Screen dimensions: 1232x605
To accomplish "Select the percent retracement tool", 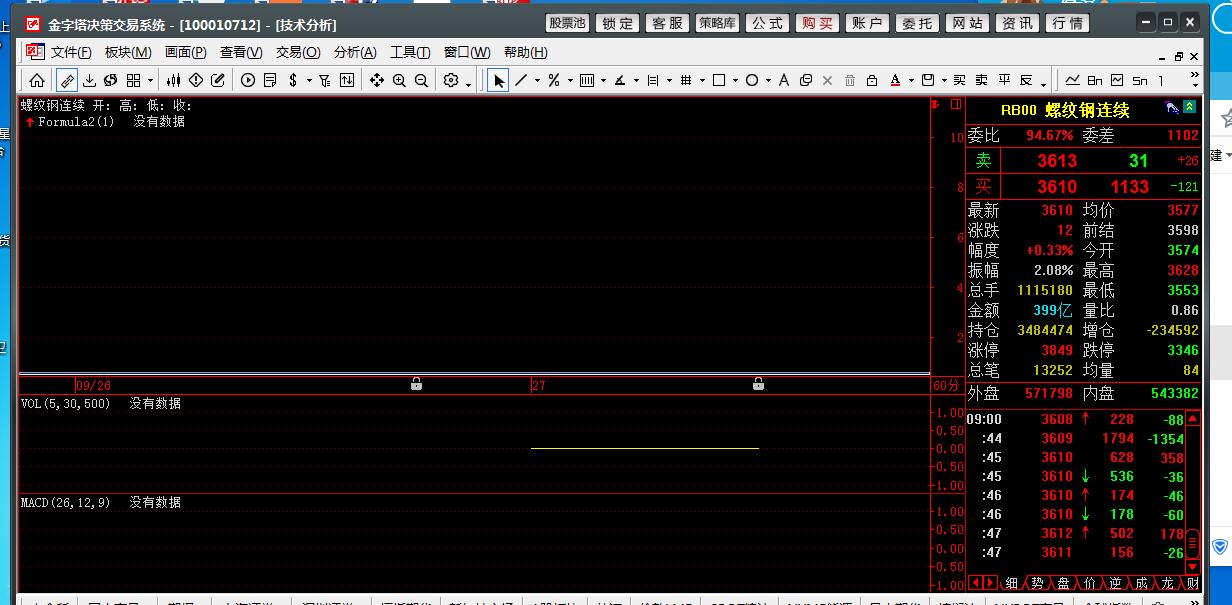I will click(553, 81).
